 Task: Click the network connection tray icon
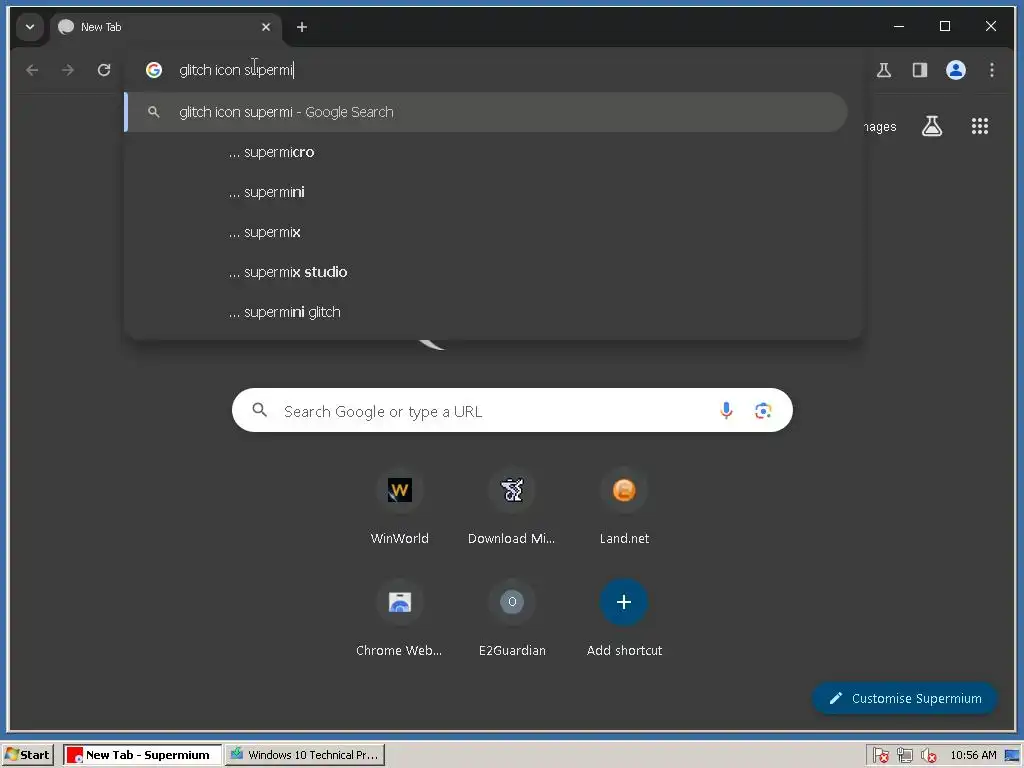(x=904, y=756)
